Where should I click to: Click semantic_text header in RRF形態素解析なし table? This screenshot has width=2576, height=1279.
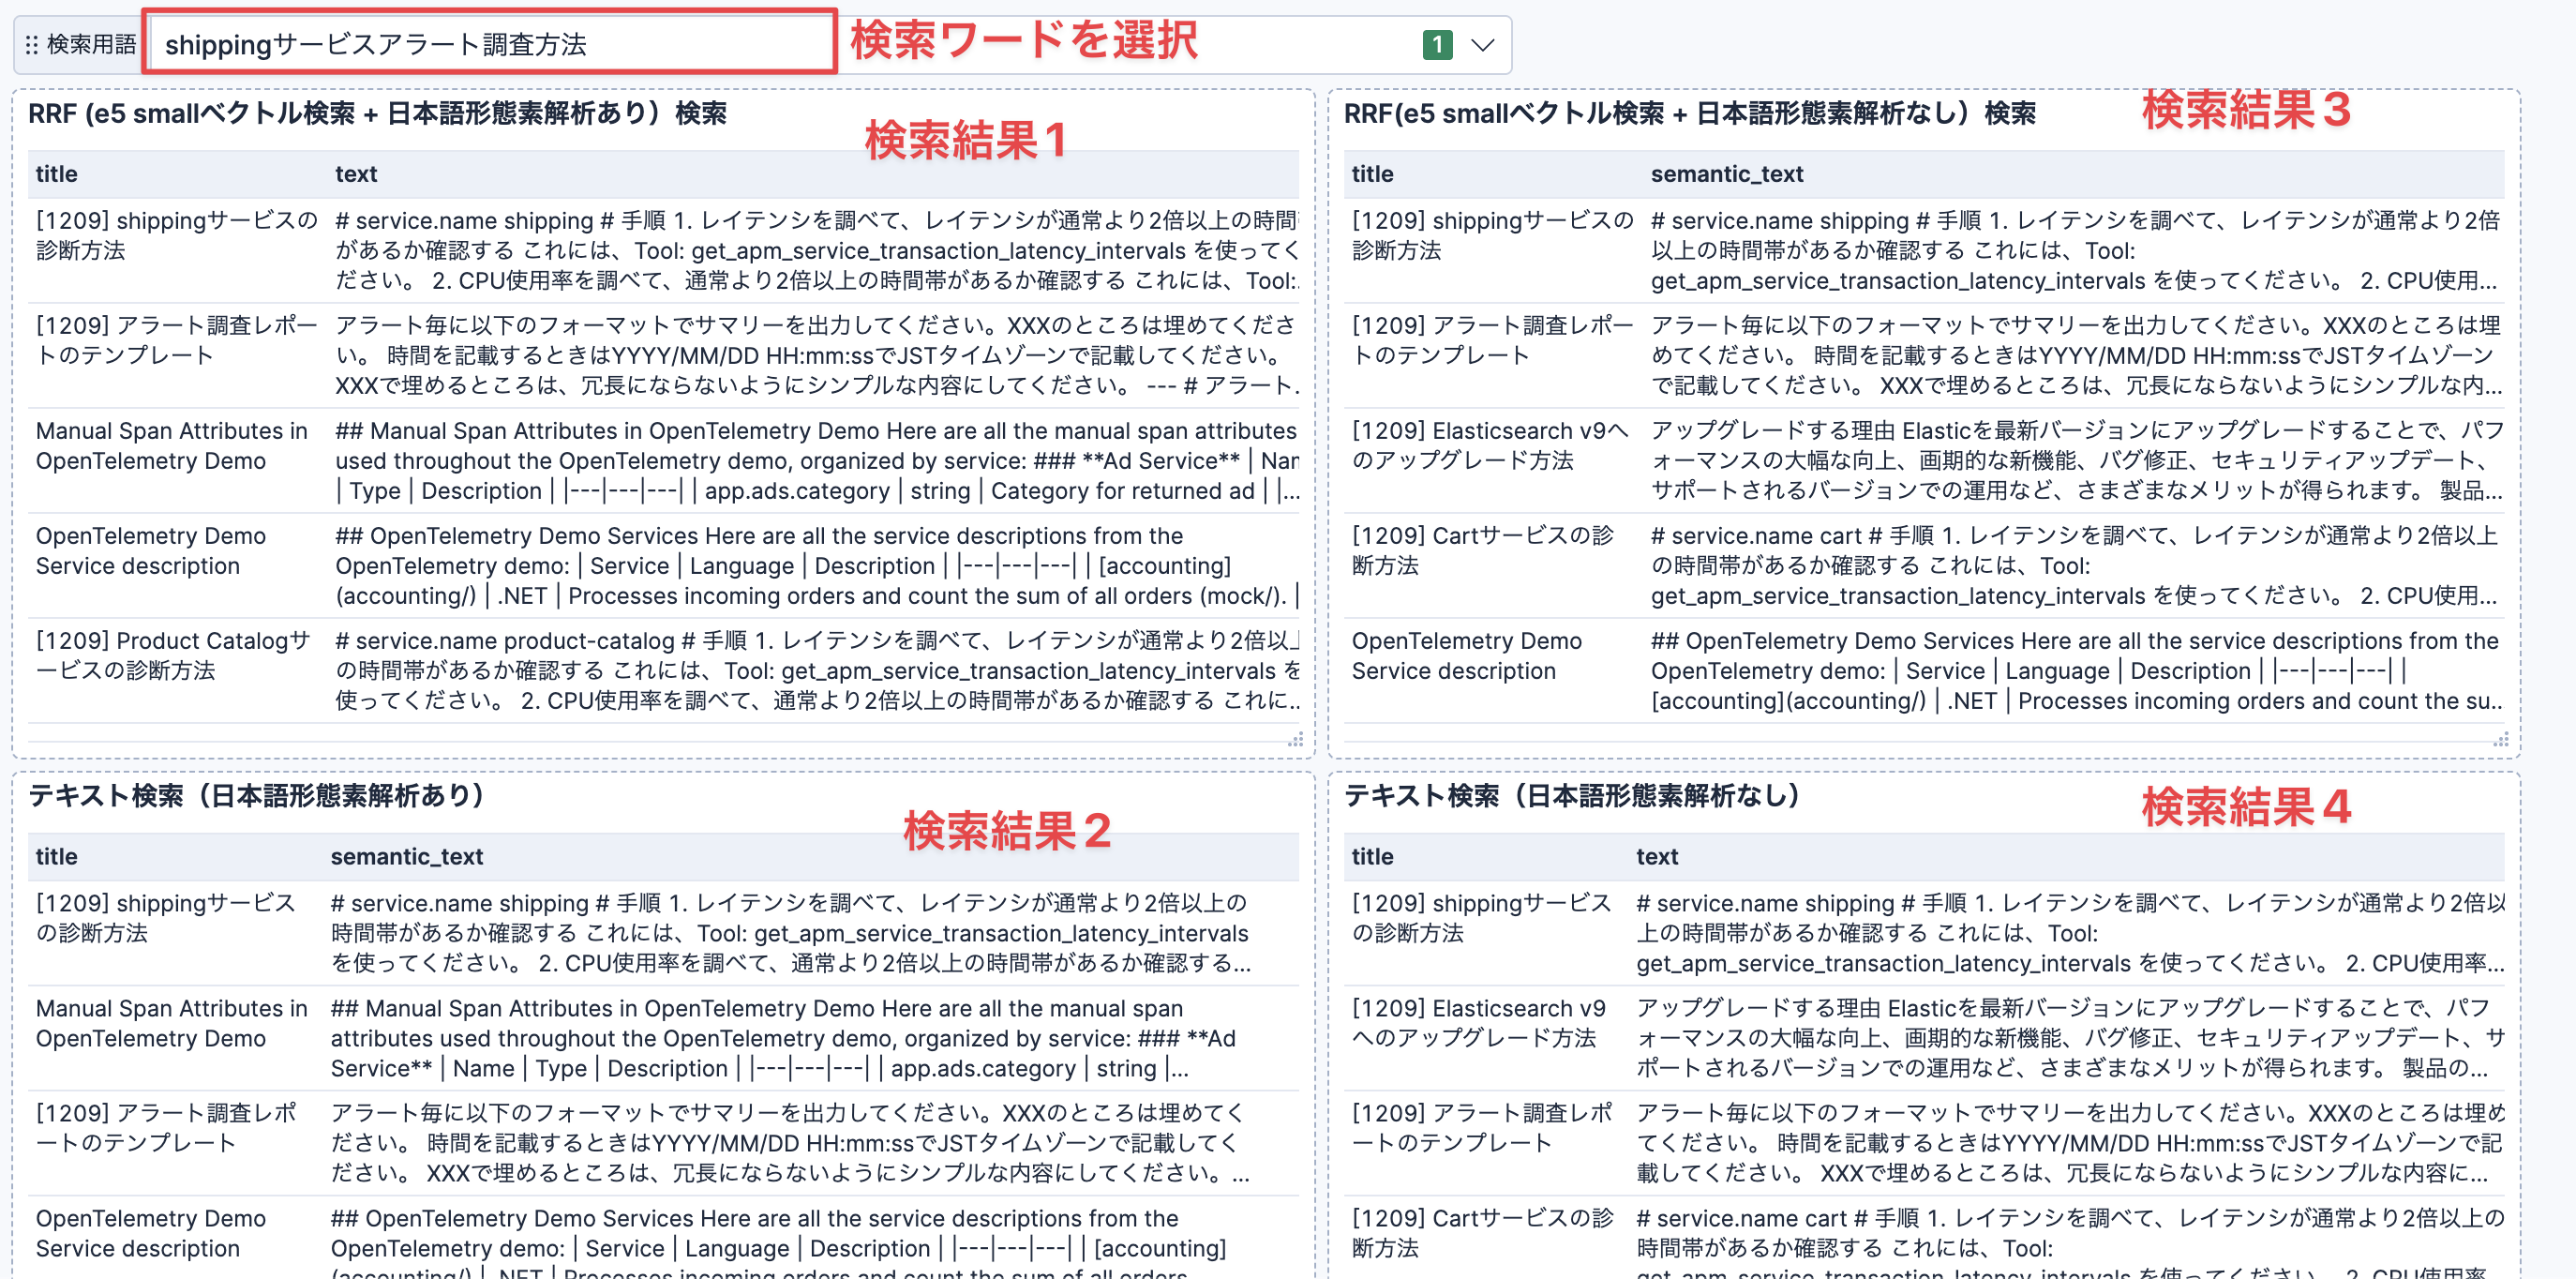pos(1726,174)
